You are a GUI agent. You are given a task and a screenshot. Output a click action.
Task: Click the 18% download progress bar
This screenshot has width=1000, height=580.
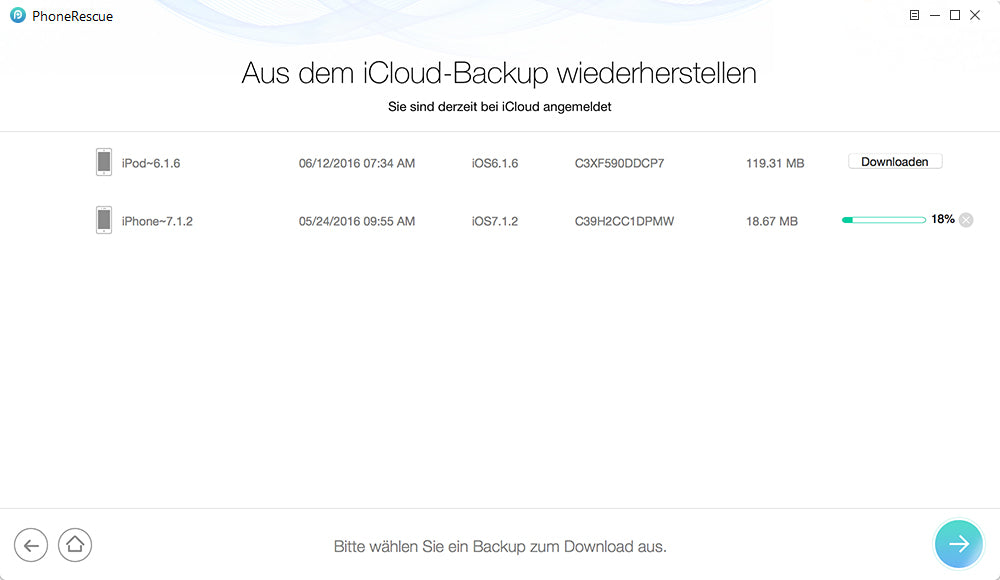pyautogui.click(x=883, y=220)
